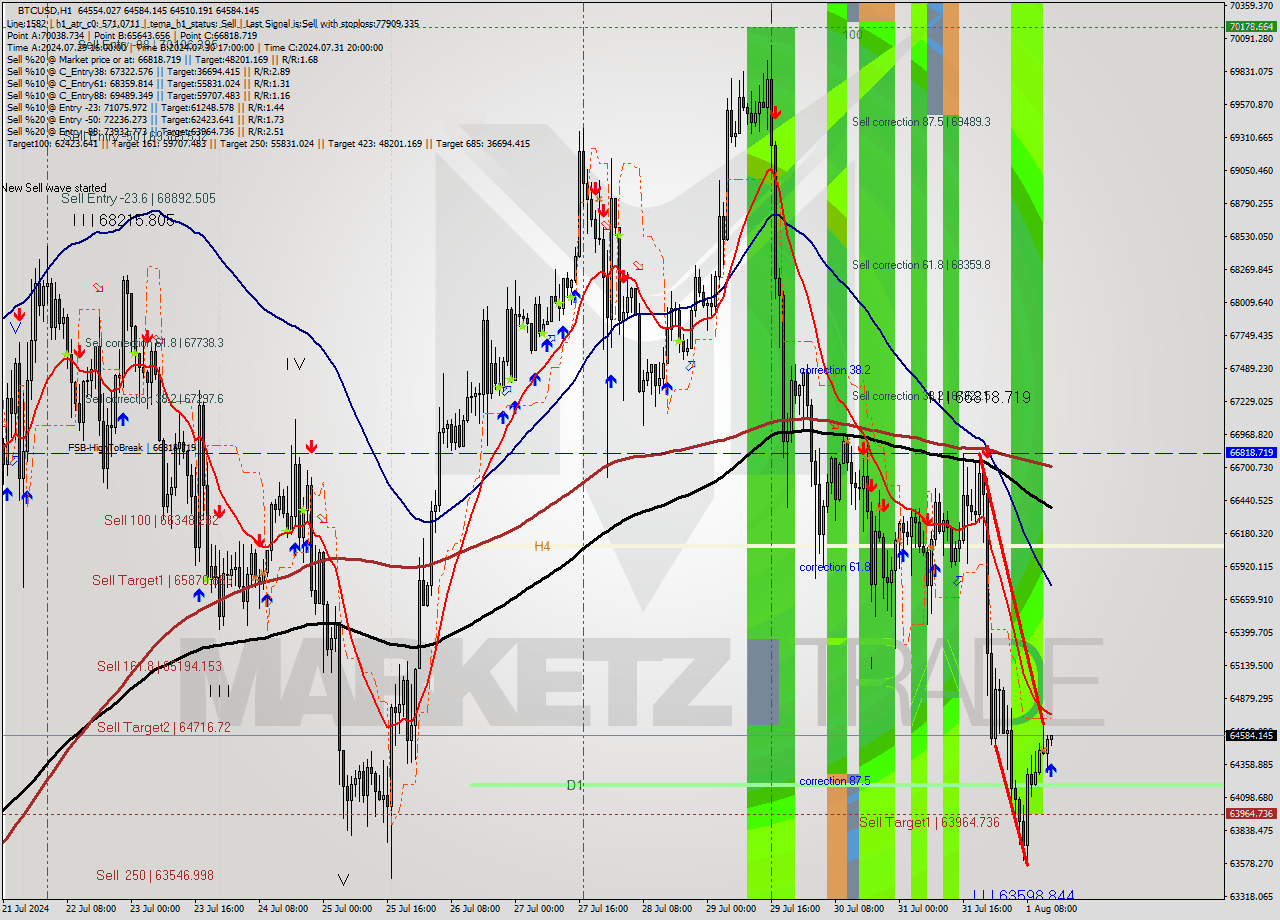Click the '30 Jul 08:00' time label

coord(858,909)
